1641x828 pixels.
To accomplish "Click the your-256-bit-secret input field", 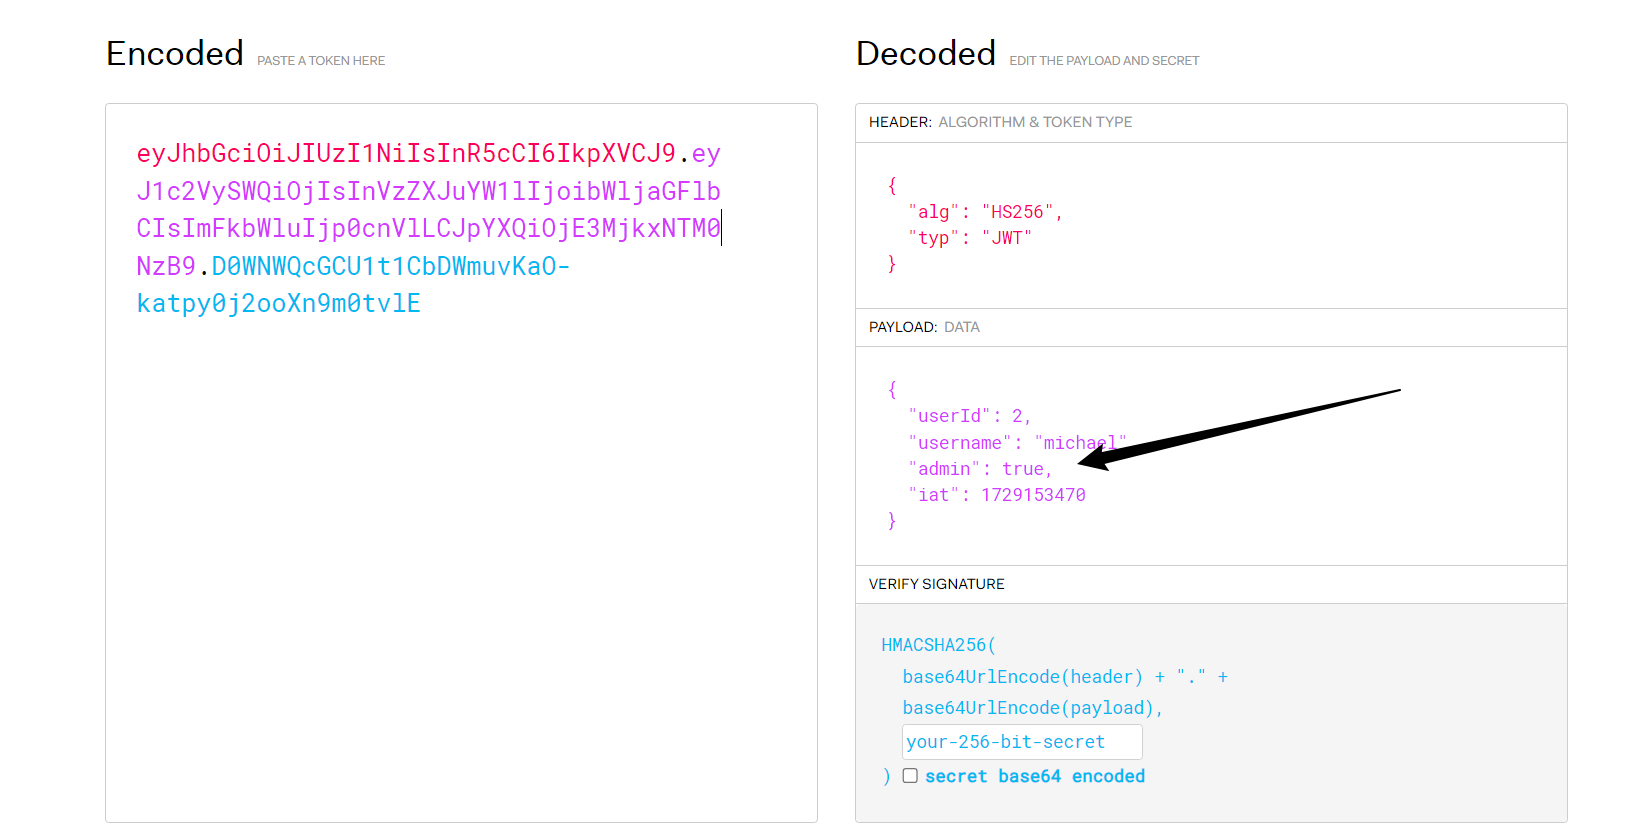I will tap(1022, 742).
